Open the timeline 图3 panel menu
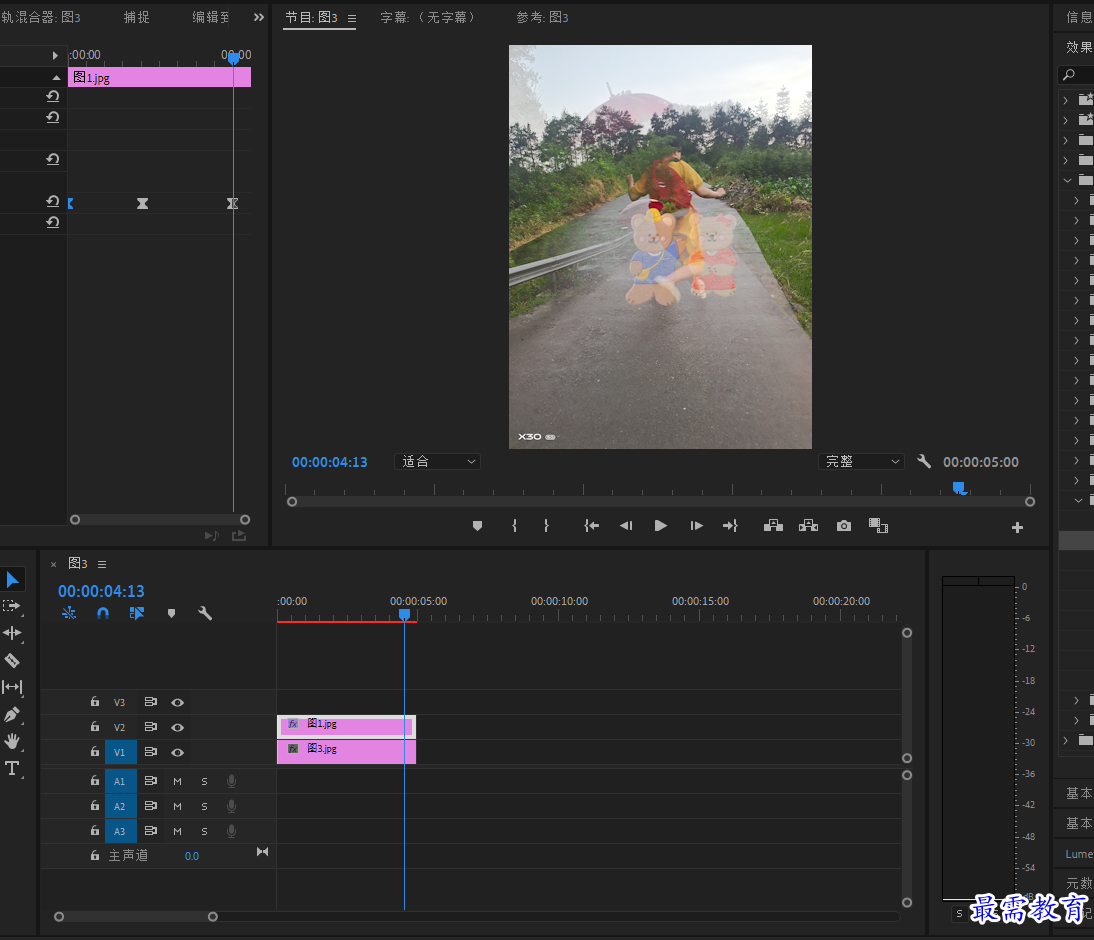 102,564
